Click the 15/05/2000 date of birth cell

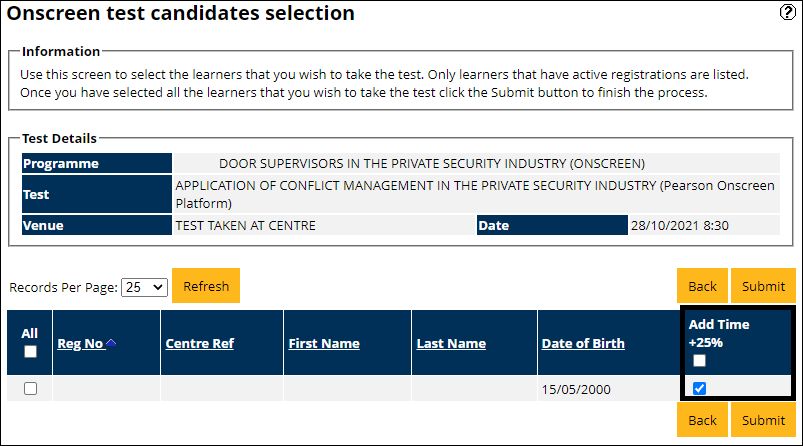click(x=576, y=389)
